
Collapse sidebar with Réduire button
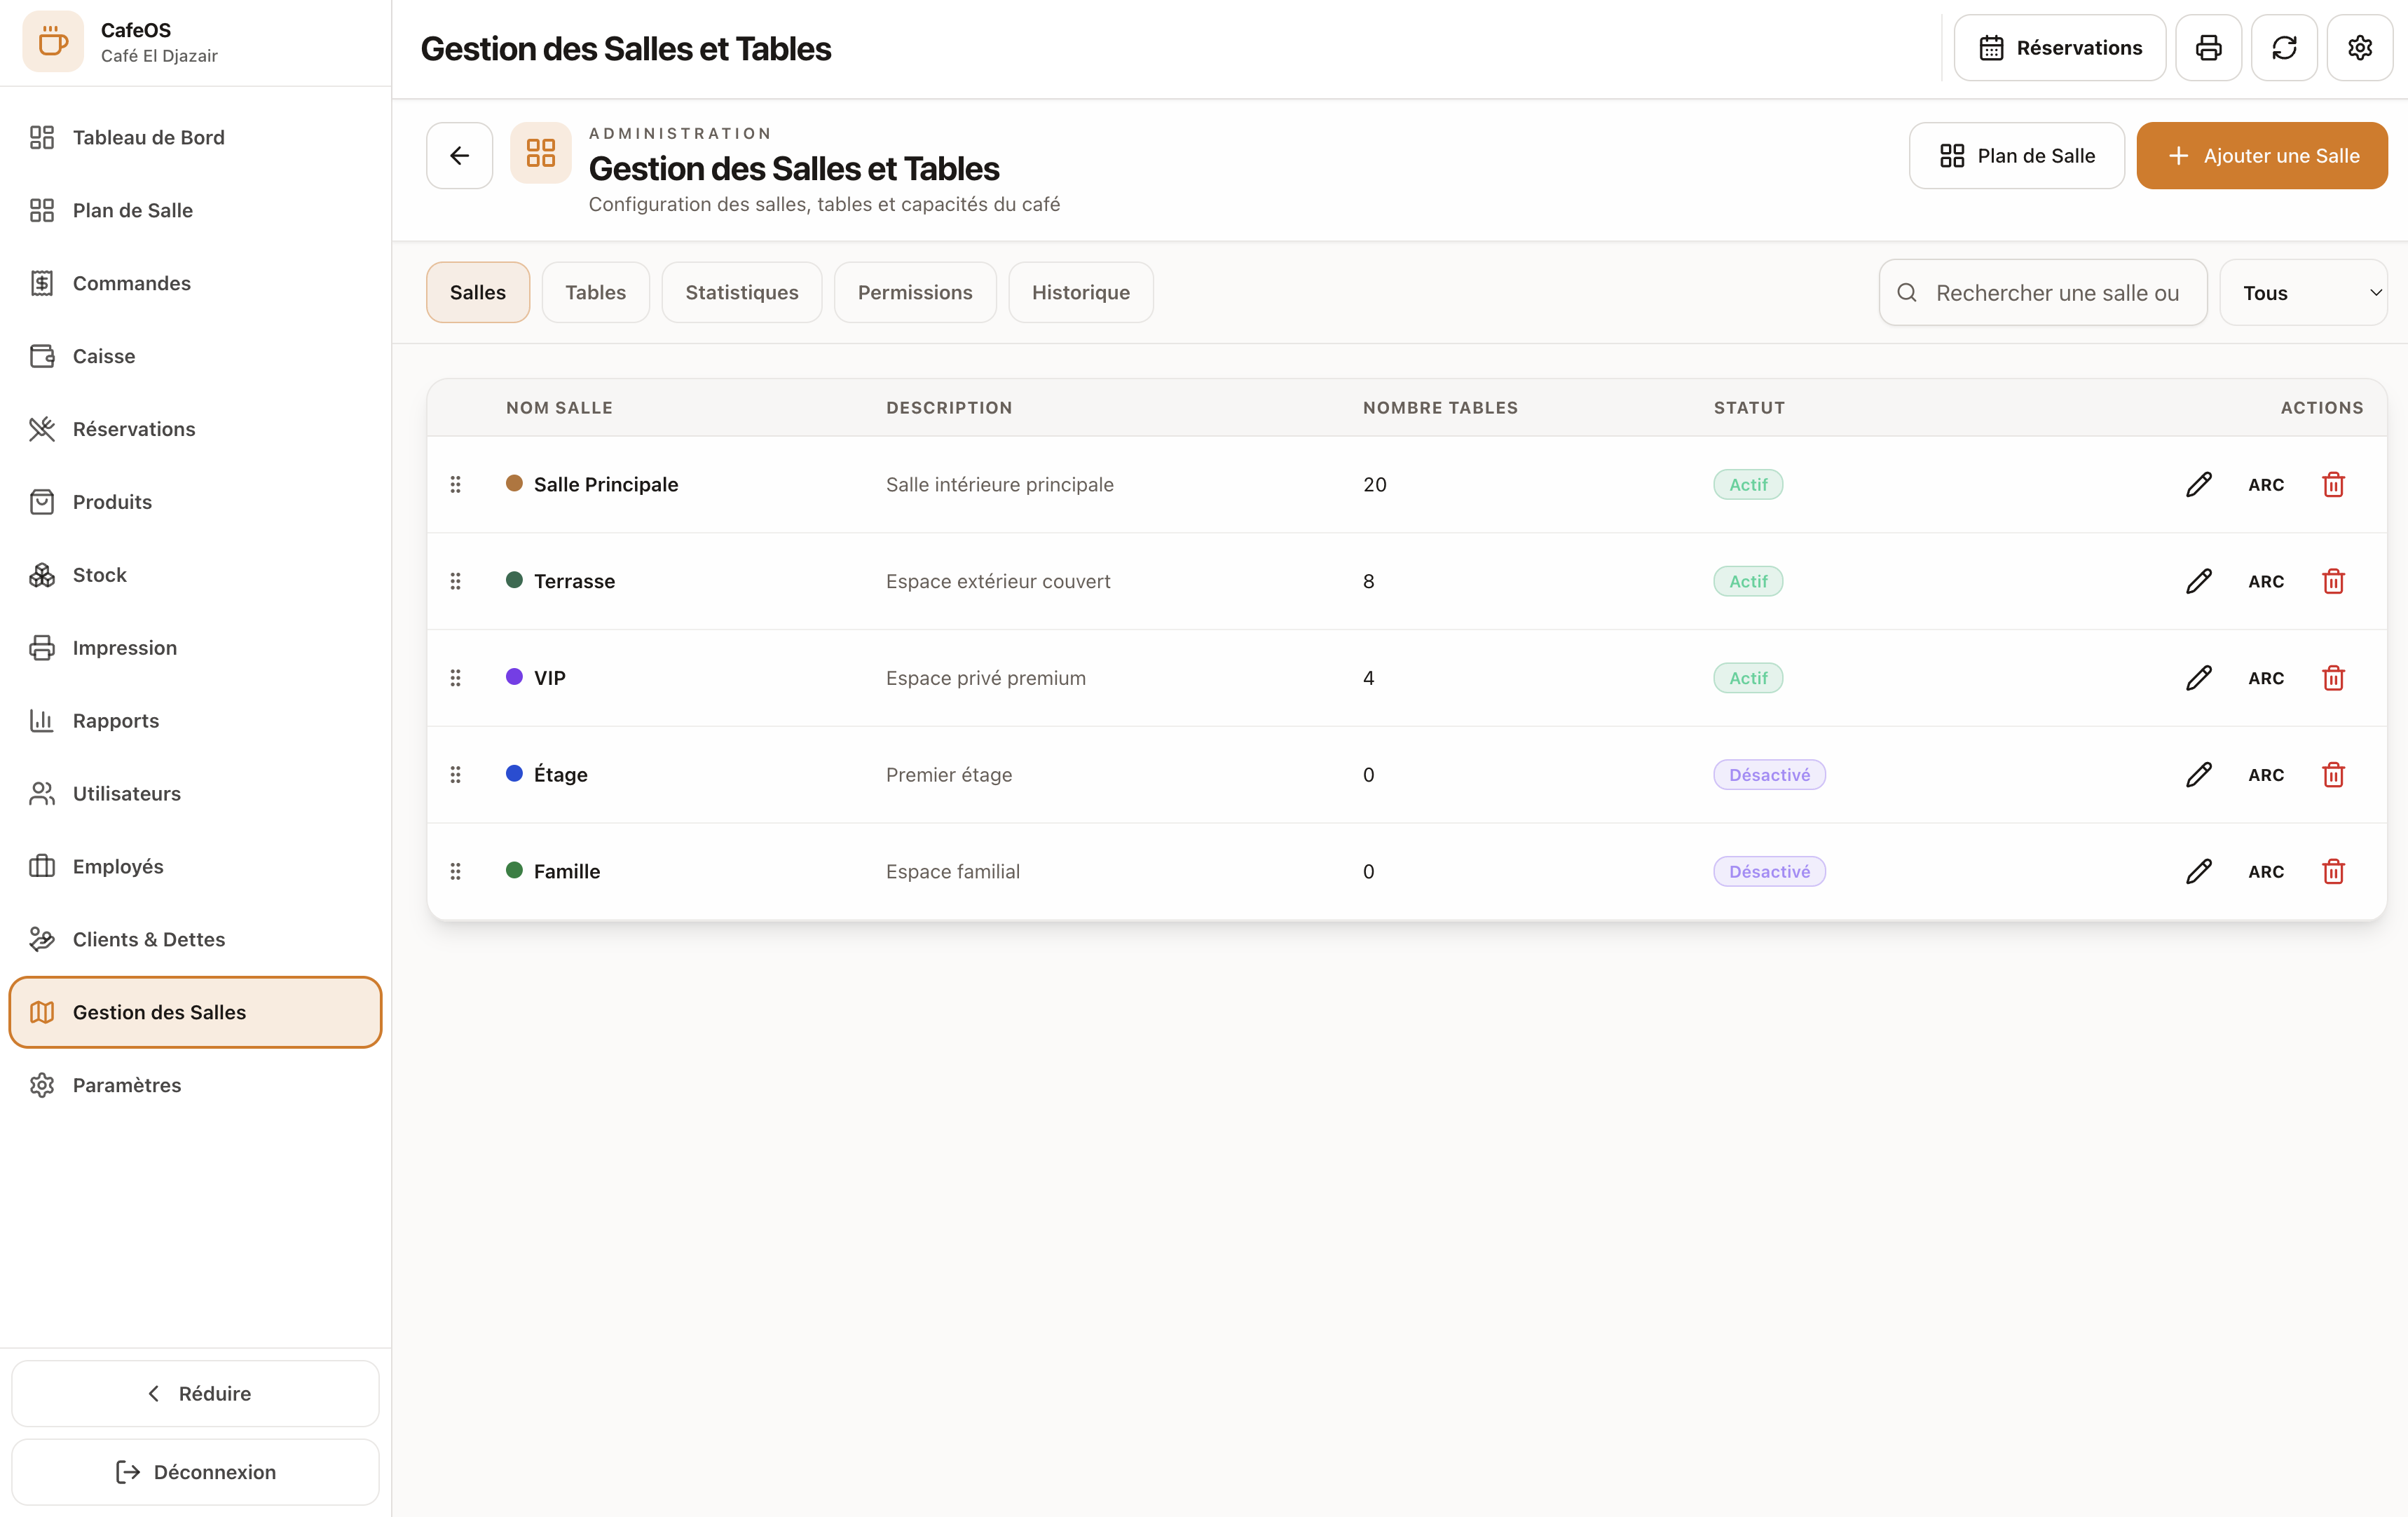click(195, 1393)
